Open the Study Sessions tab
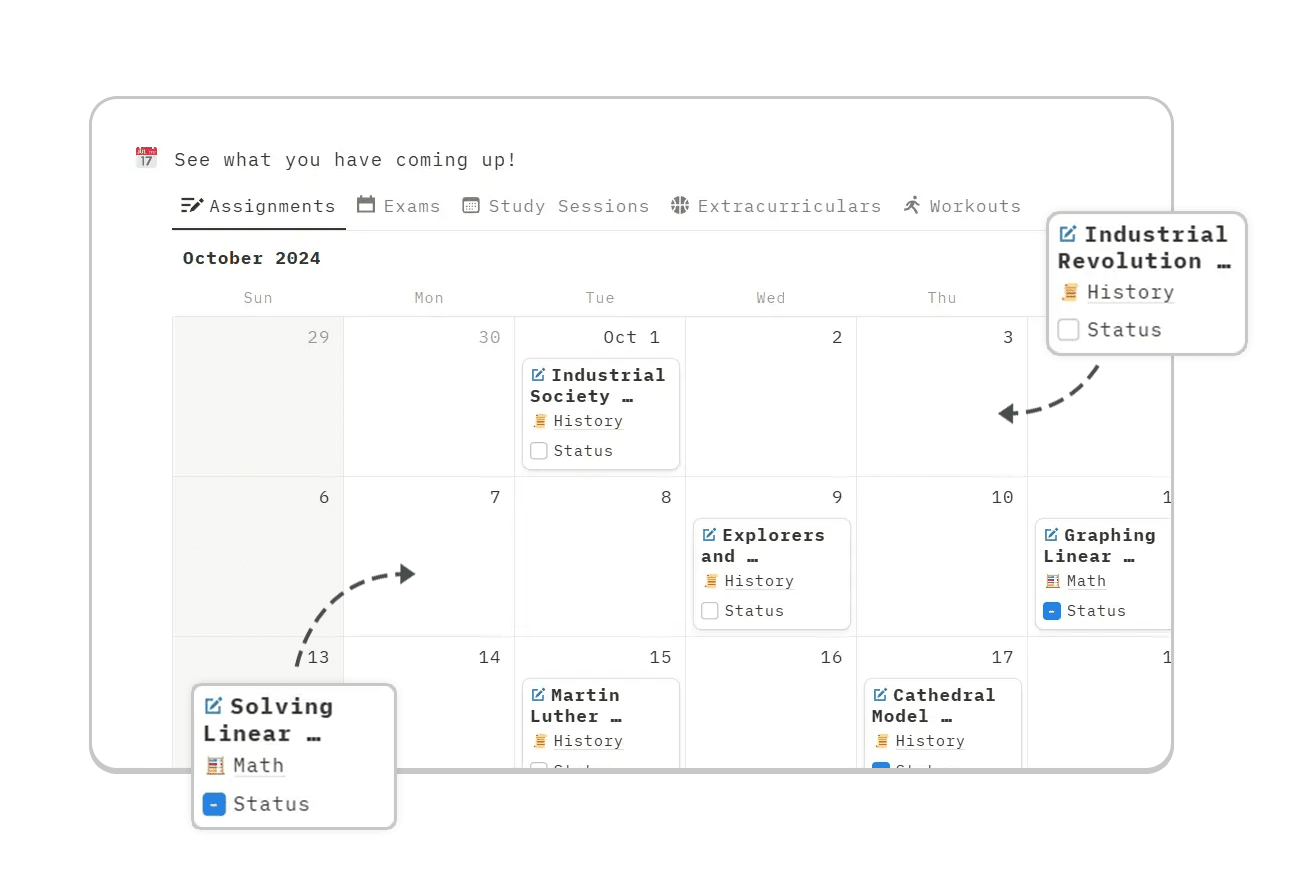 point(555,206)
